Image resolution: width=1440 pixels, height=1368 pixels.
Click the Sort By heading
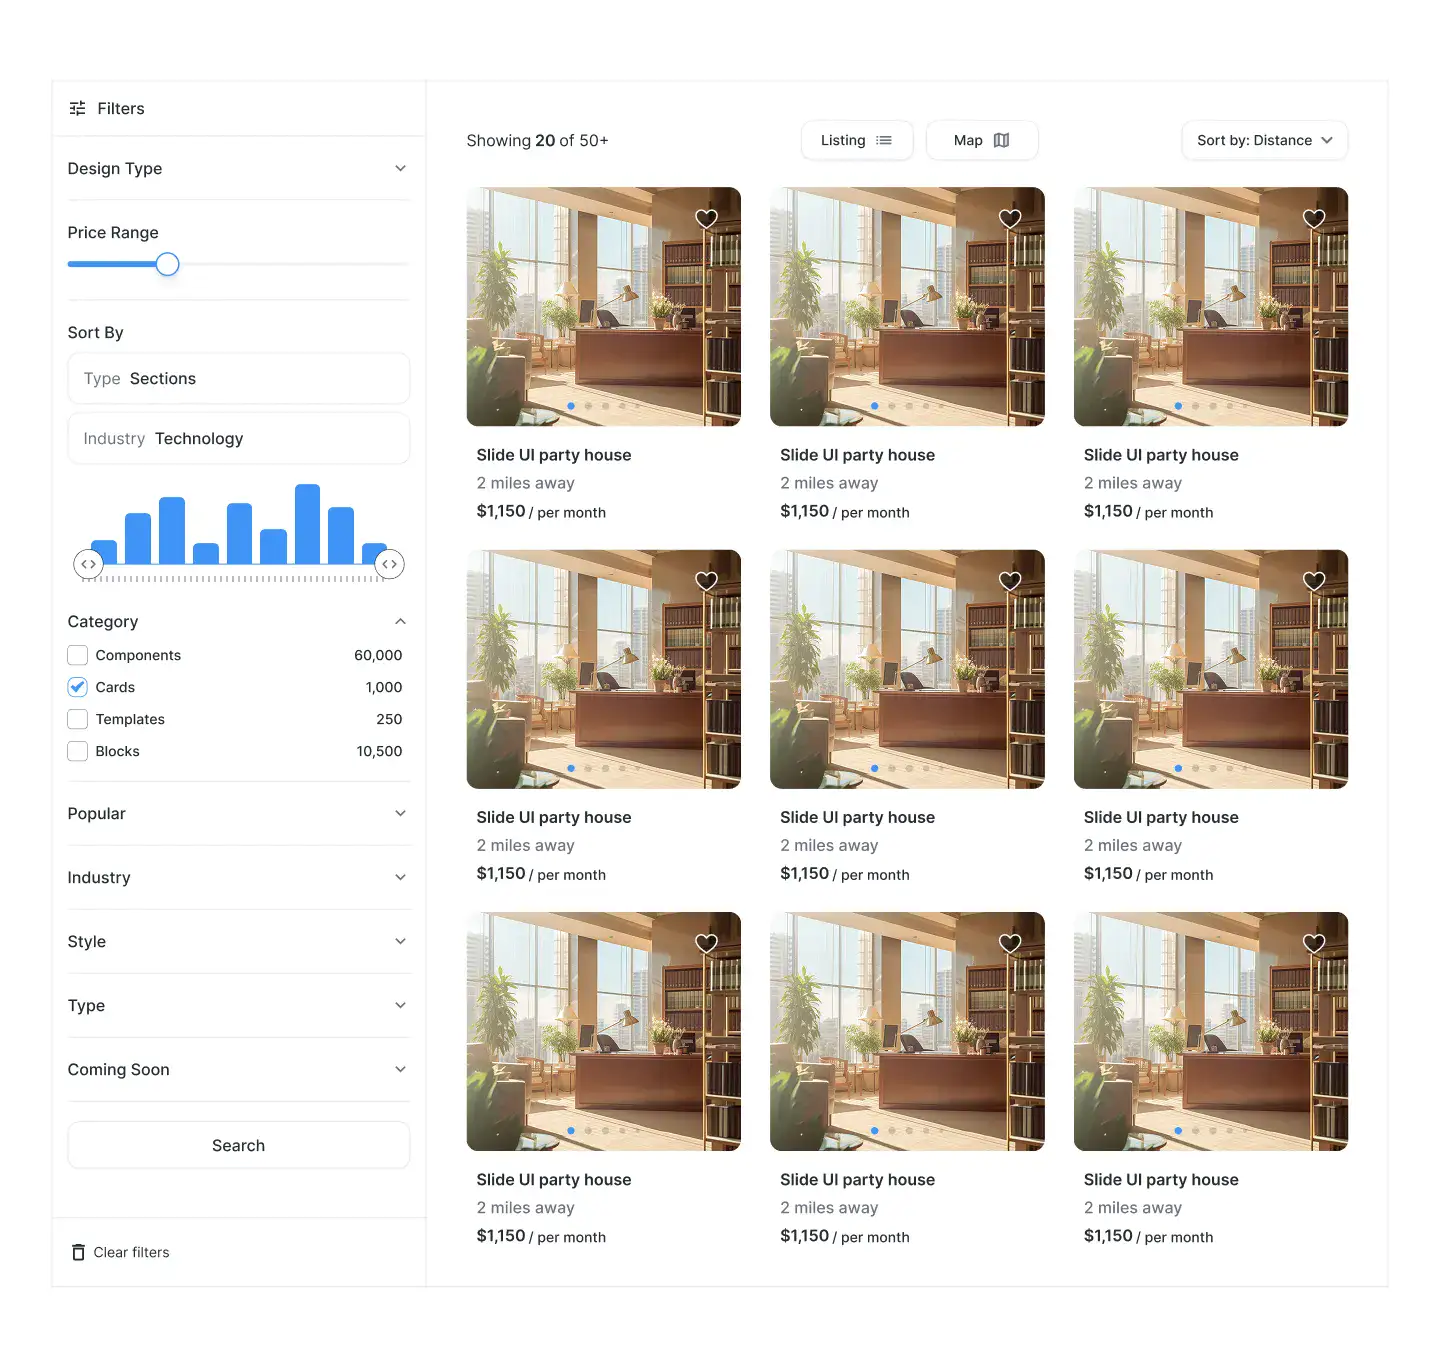click(95, 332)
